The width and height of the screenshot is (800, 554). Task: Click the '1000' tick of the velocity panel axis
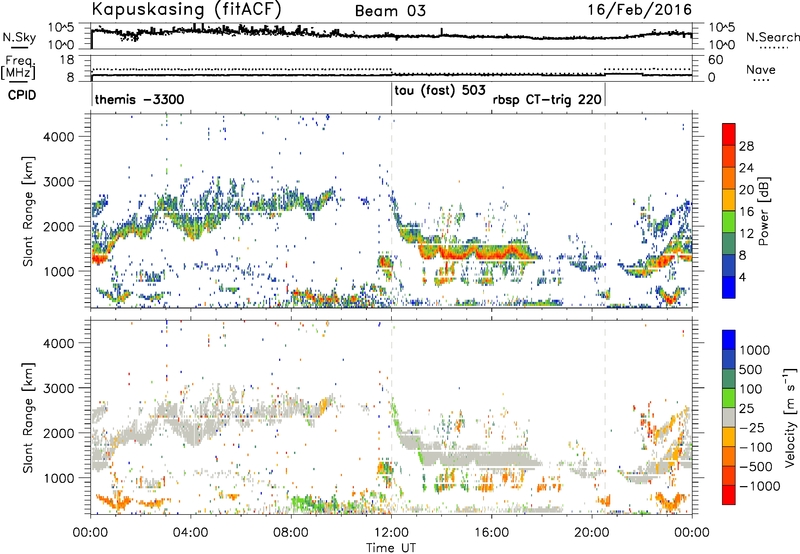point(58,478)
